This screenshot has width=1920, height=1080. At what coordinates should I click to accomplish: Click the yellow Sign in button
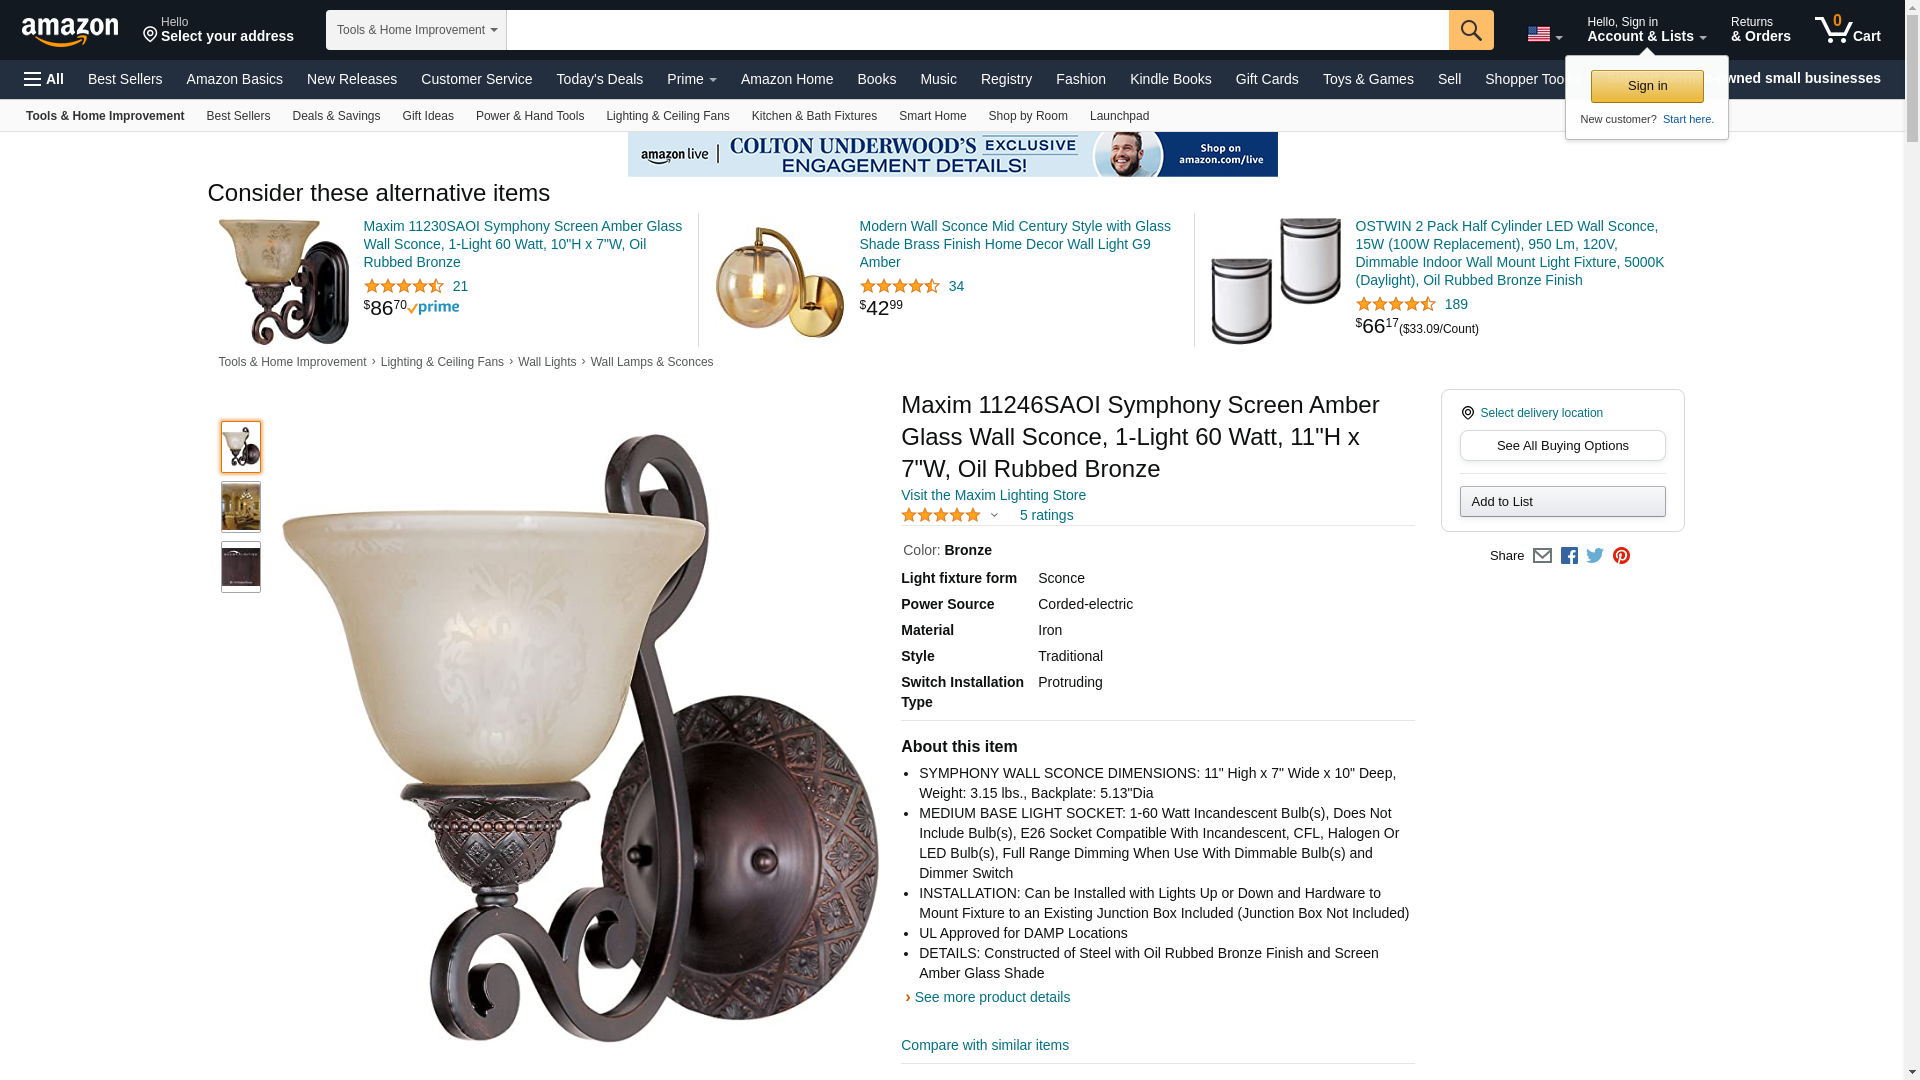(1647, 86)
